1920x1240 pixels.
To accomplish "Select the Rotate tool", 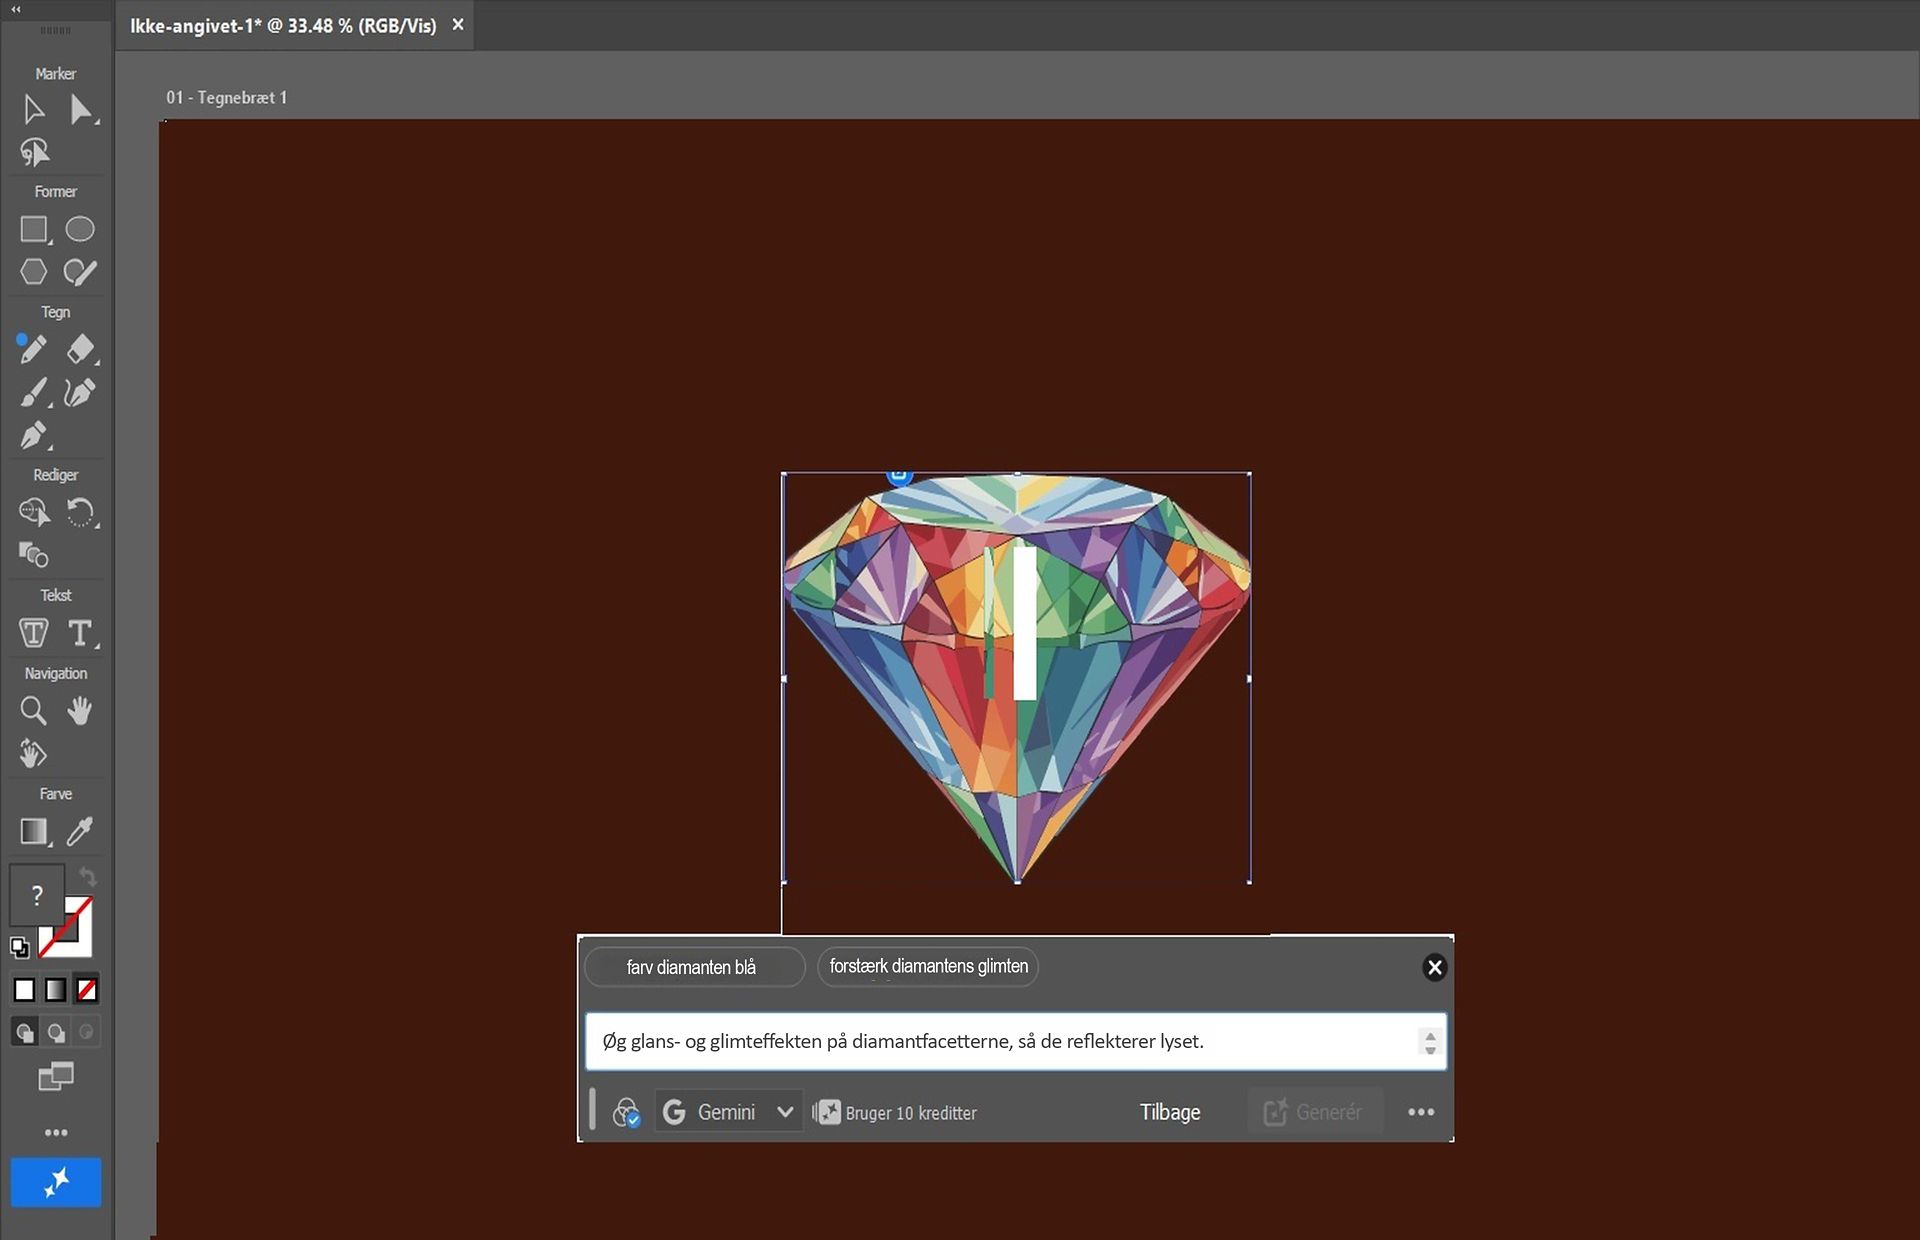I will coord(81,512).
